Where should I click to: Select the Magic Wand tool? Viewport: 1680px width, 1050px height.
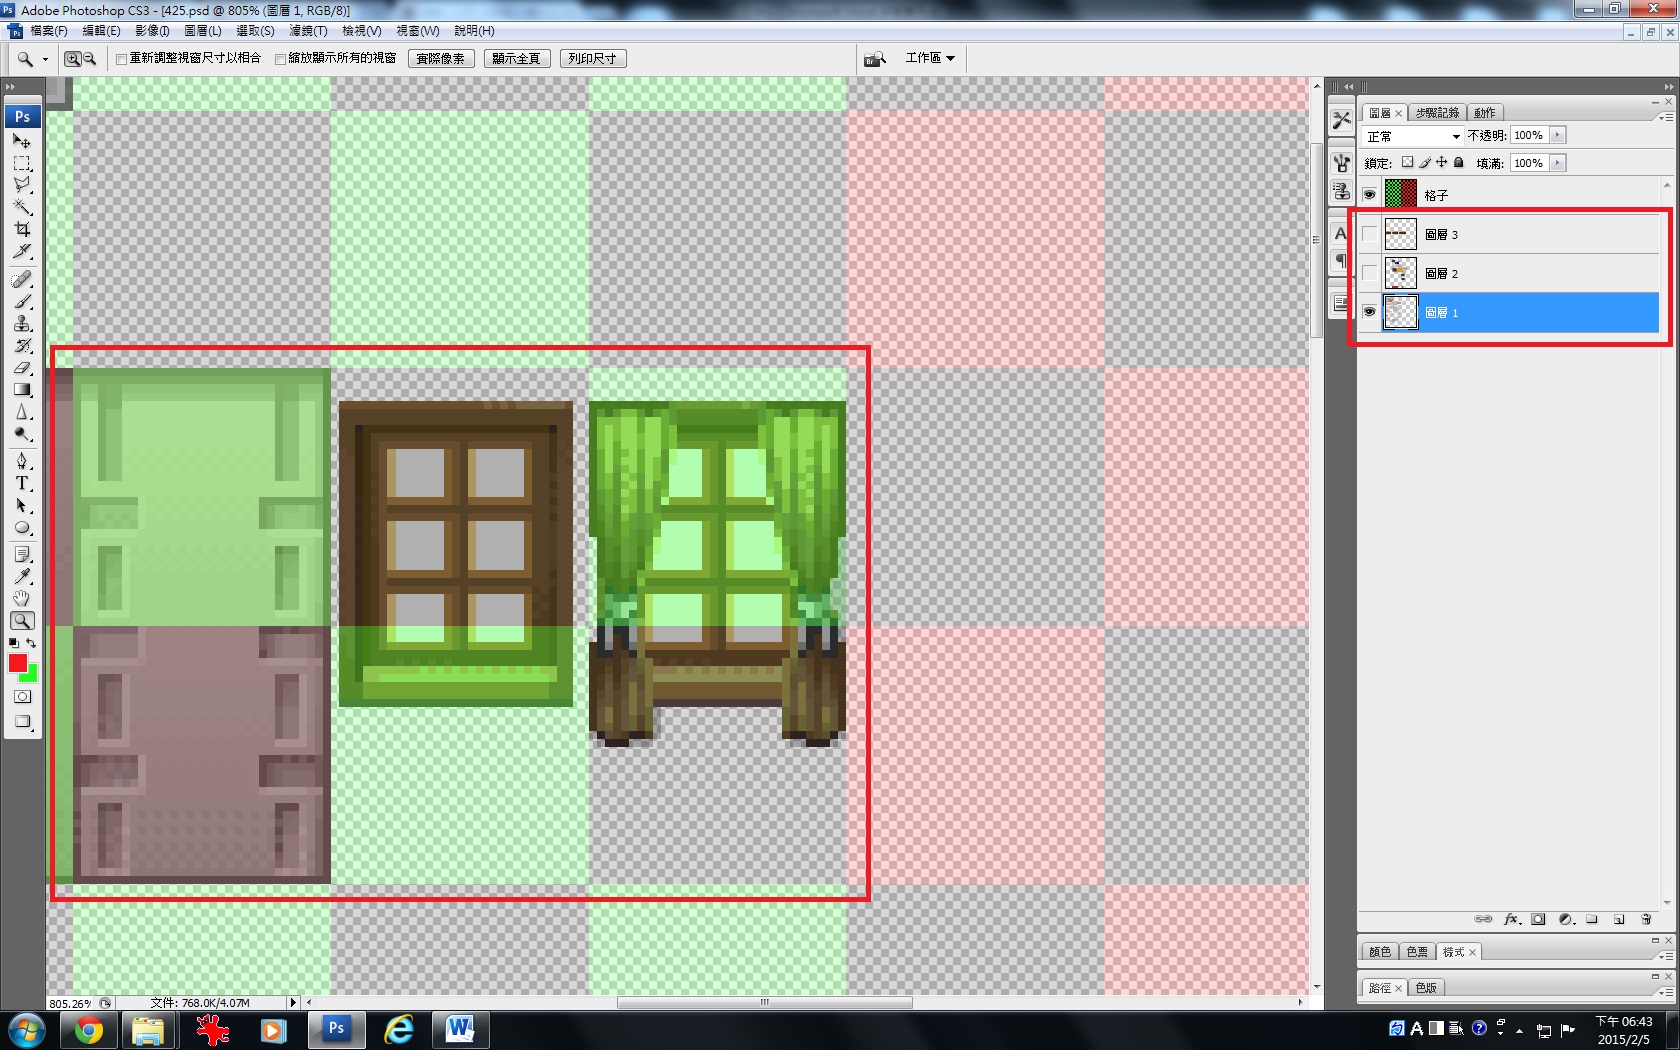(22, 207)
